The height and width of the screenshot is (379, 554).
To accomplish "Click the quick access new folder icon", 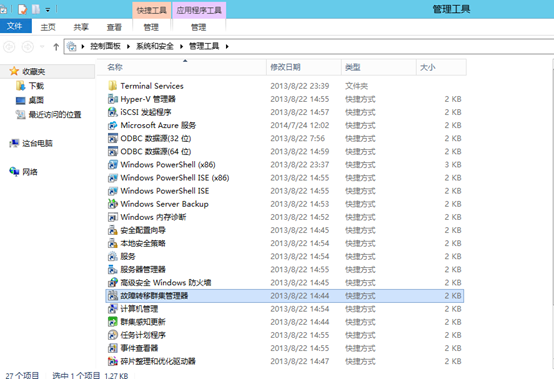I will coord(36,10).
